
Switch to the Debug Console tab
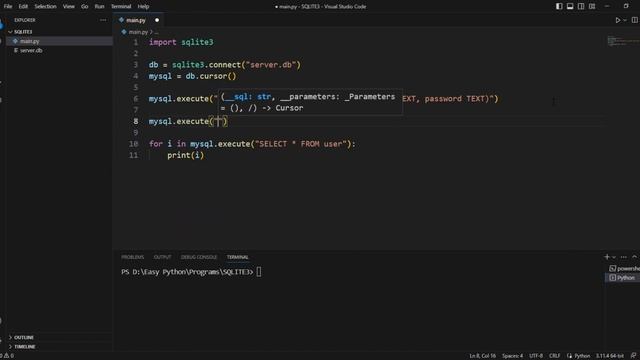pyautogui.click(x=199, y=257)
